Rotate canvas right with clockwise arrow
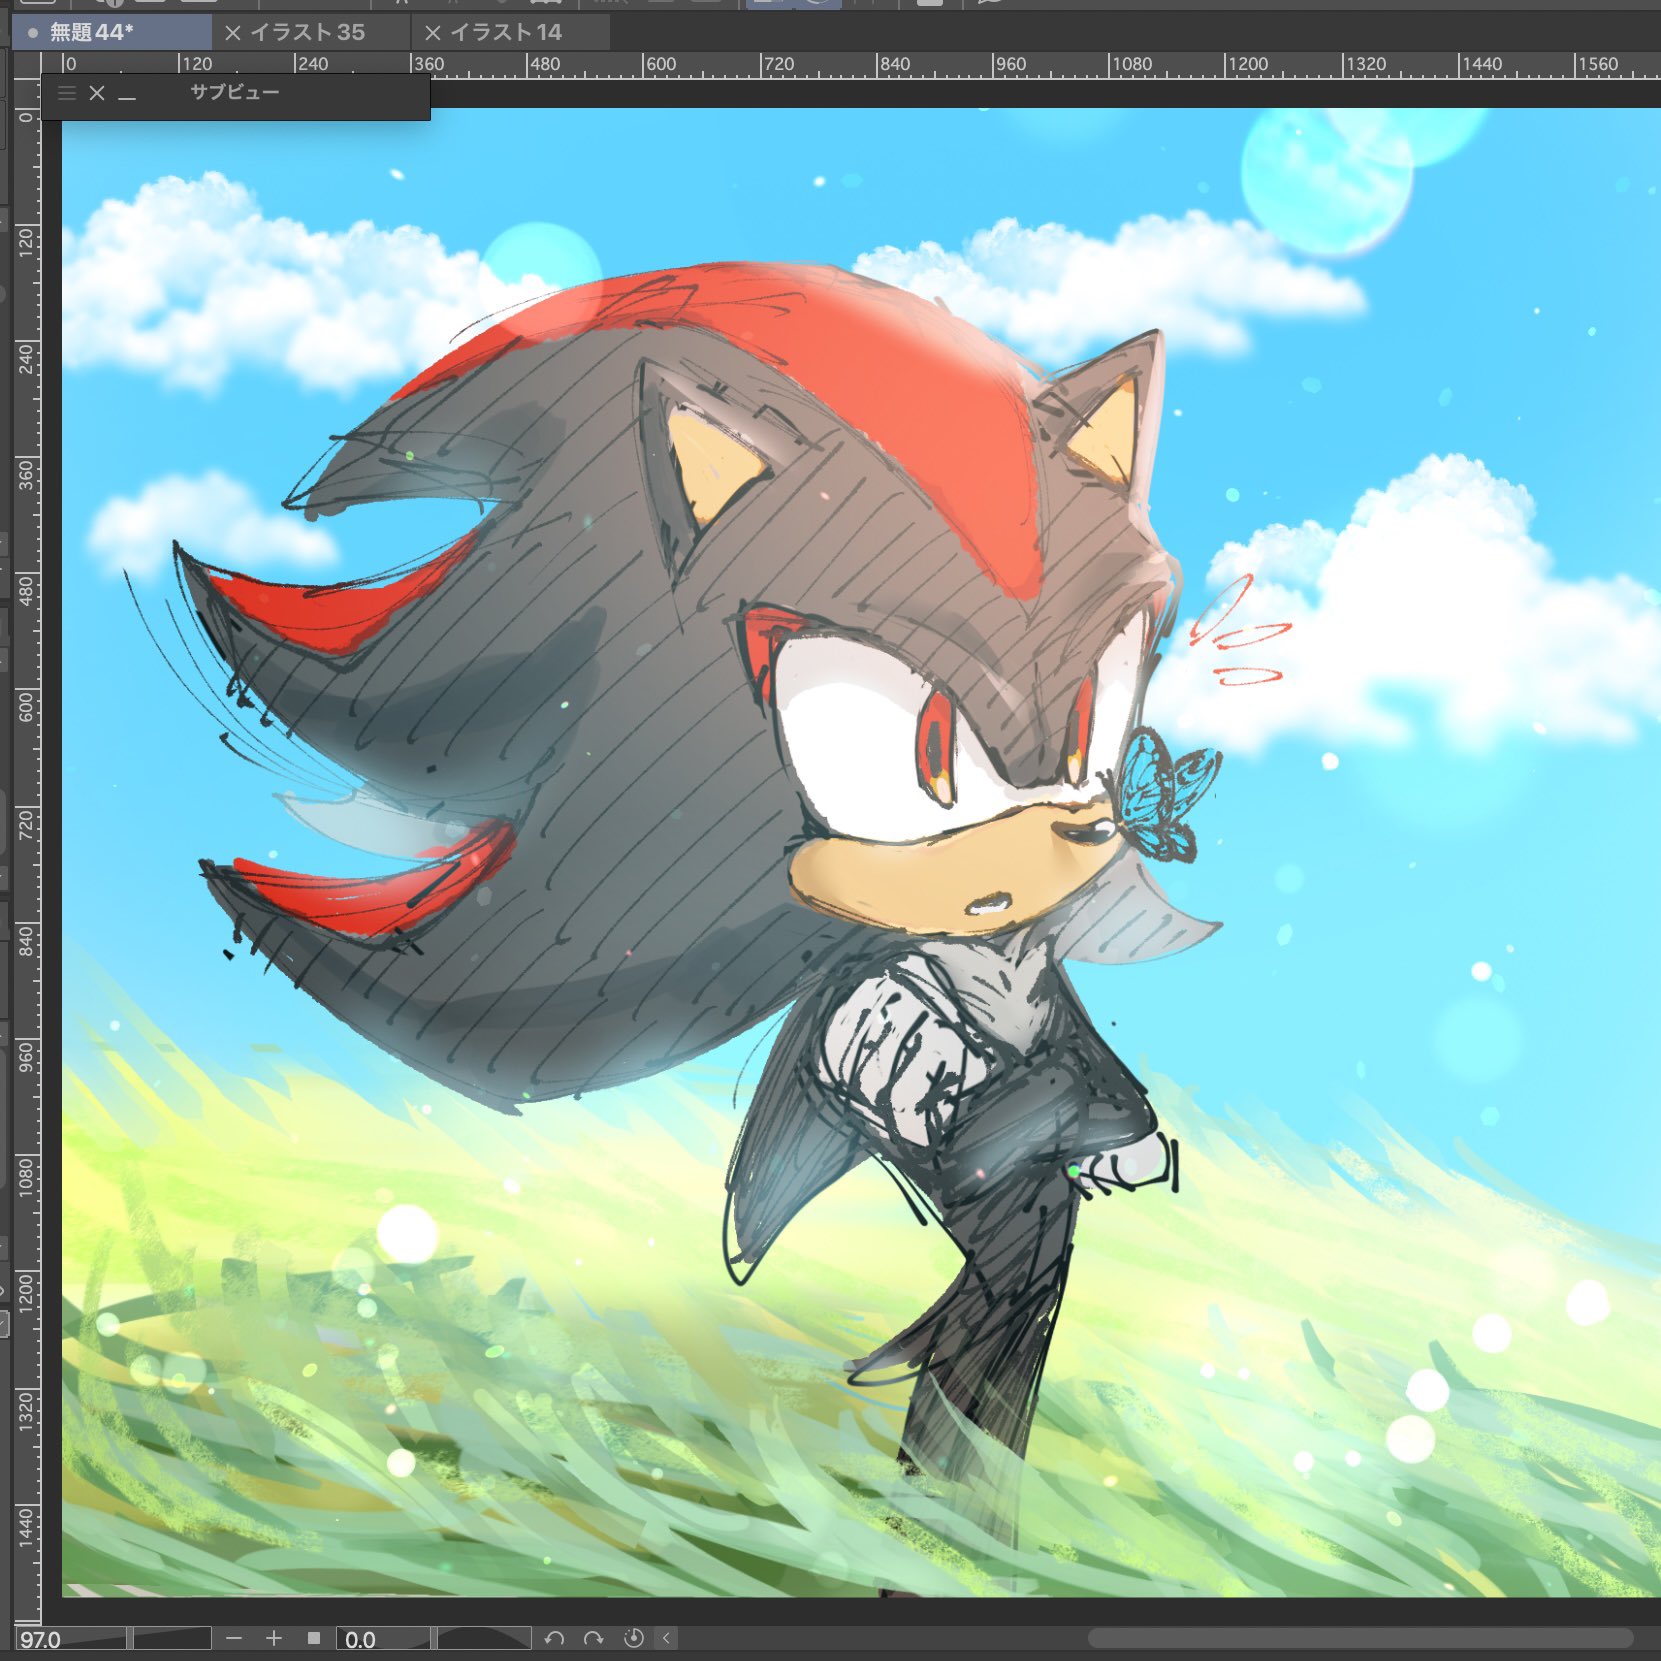Viewport: 1661px width, 1661px height. pyautogui.click(x=594, y=1638)
